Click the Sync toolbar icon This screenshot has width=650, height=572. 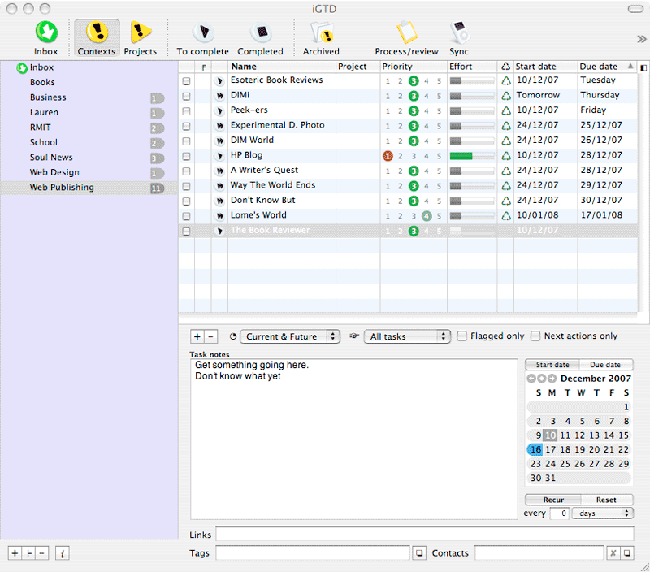(x=458, y=35)
